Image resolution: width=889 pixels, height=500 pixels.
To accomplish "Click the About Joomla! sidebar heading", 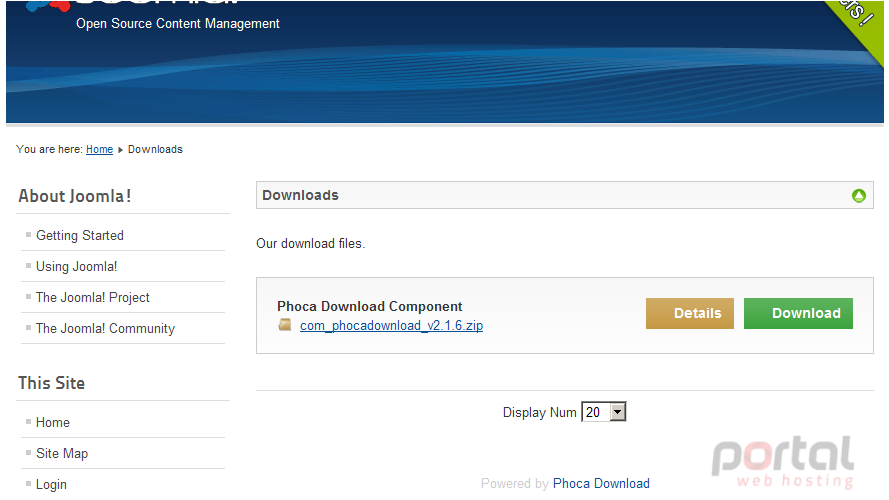I will coord(75,196).
